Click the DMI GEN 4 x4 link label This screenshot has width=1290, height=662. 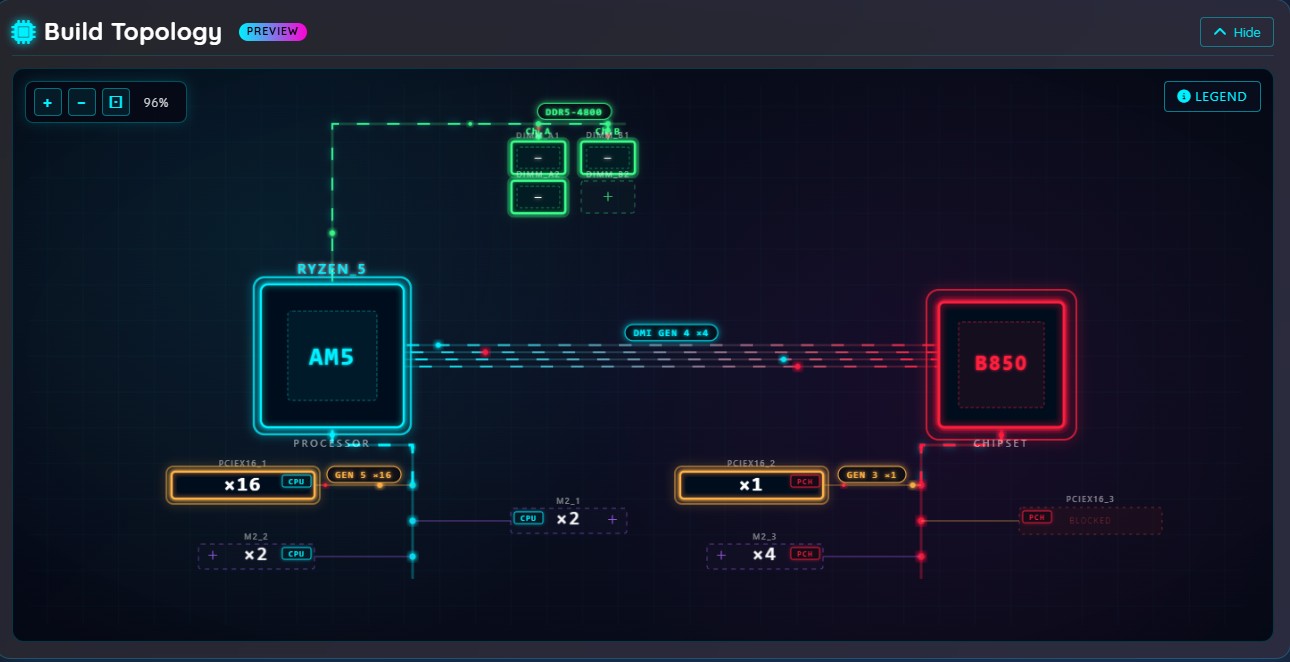[671, 333]
